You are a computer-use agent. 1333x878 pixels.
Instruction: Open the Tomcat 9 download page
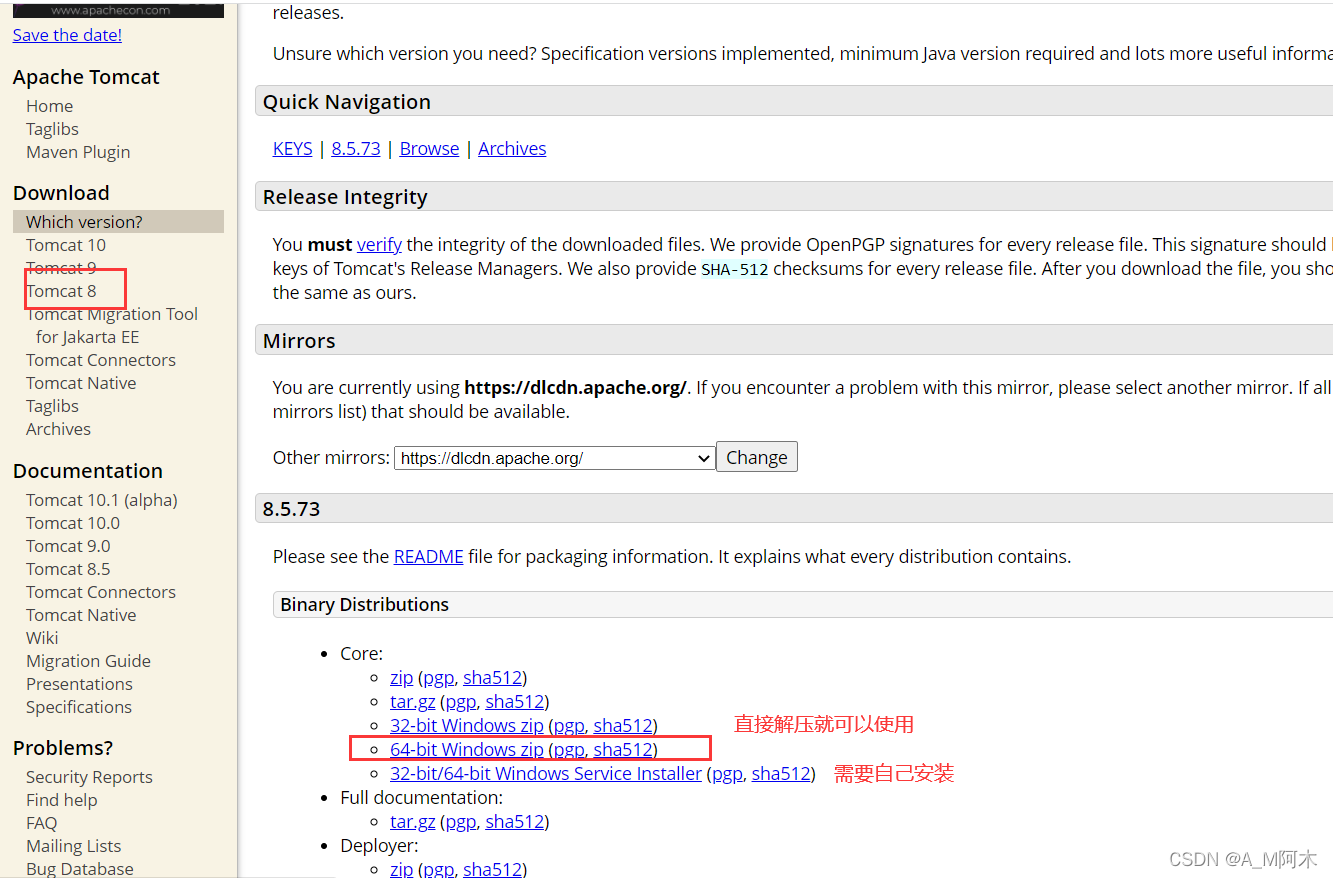coord(61,268)
